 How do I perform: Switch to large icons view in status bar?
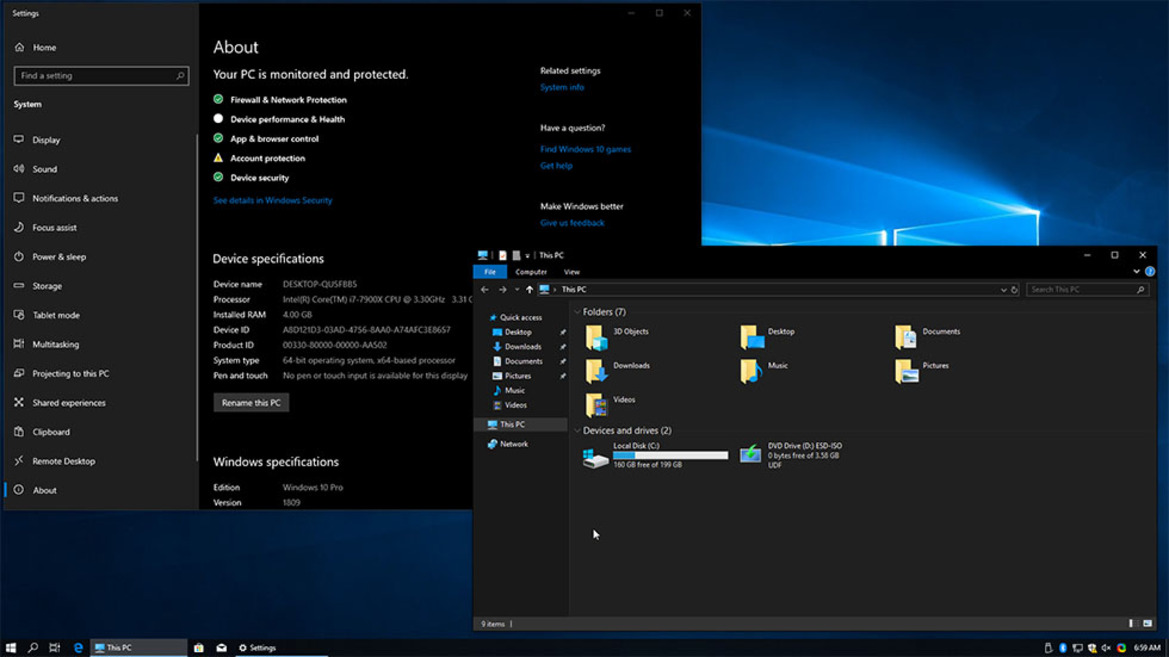pos(1147,623)
